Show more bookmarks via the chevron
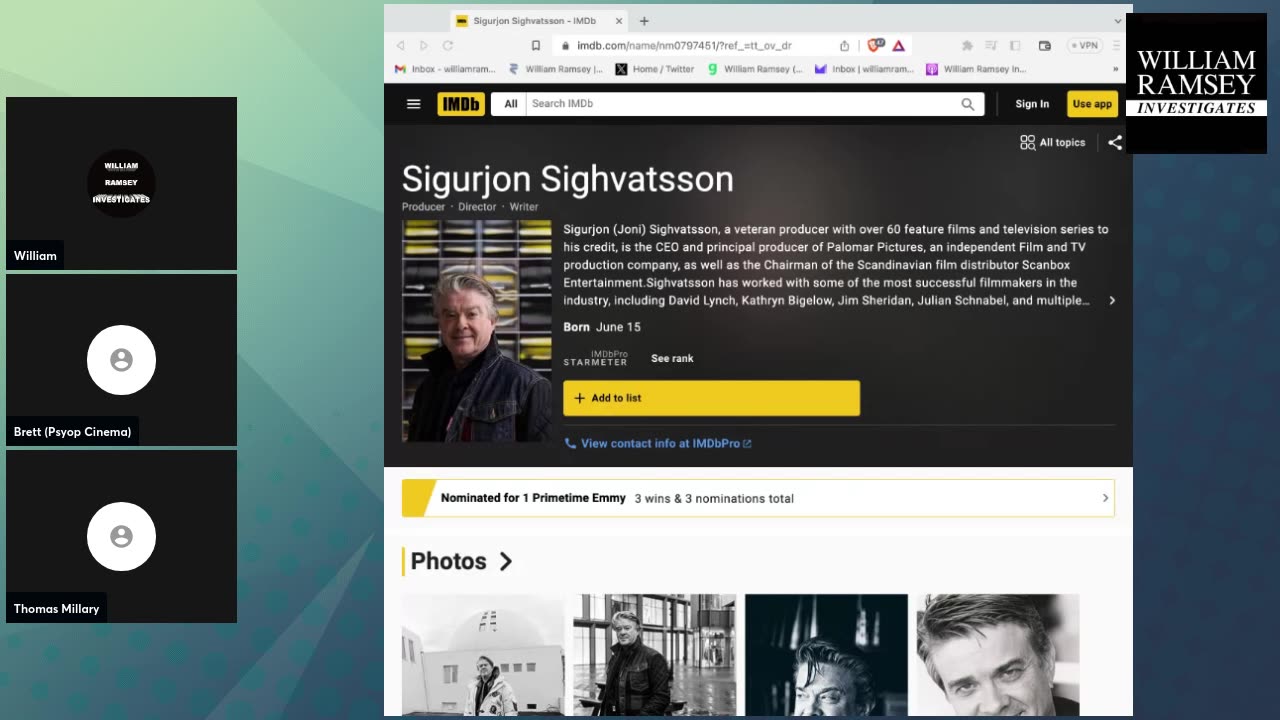Screen dimensions: 1280x720 point(1116,69)
